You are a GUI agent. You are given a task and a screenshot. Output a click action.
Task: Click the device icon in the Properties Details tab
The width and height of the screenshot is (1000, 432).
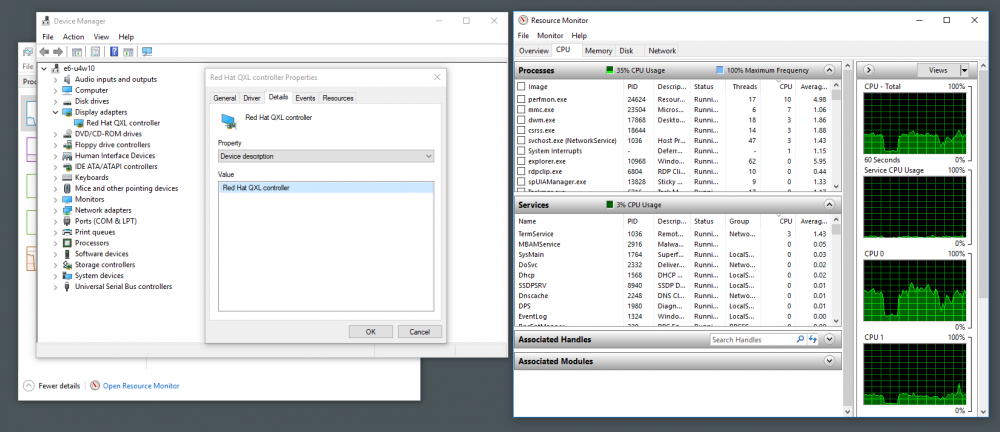(228, 121)
